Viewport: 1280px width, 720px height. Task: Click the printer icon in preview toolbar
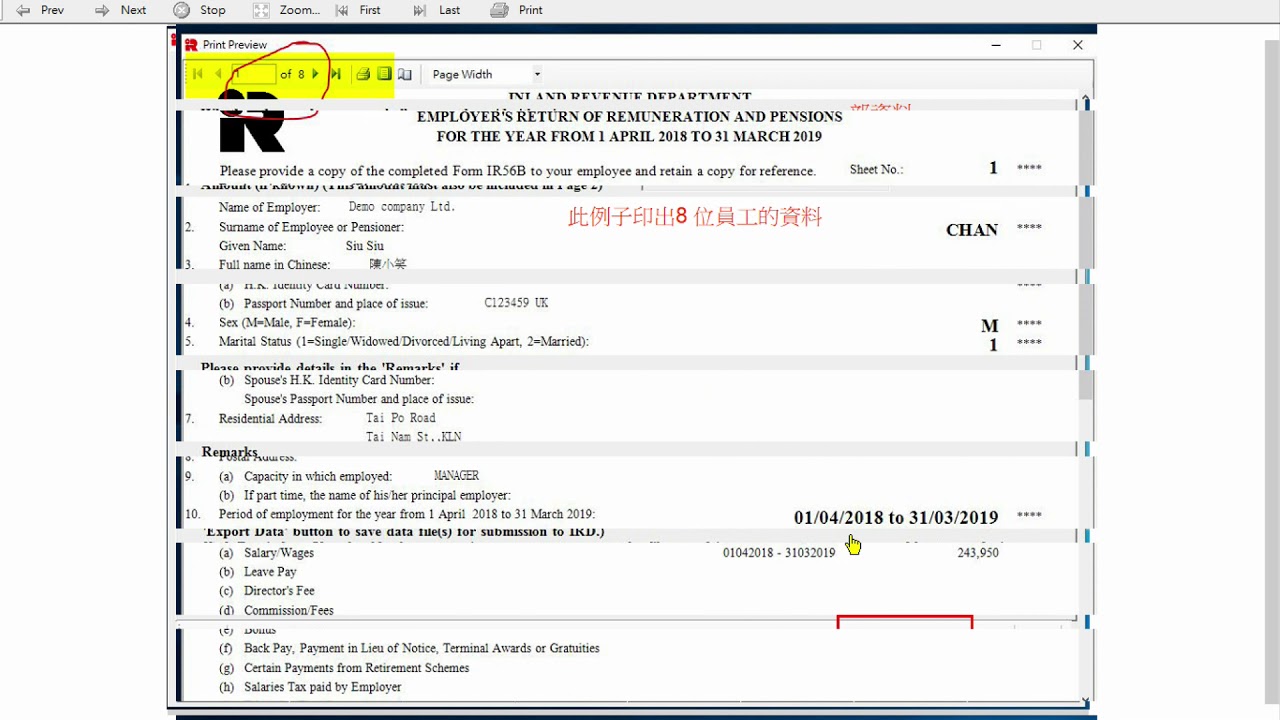364,74
